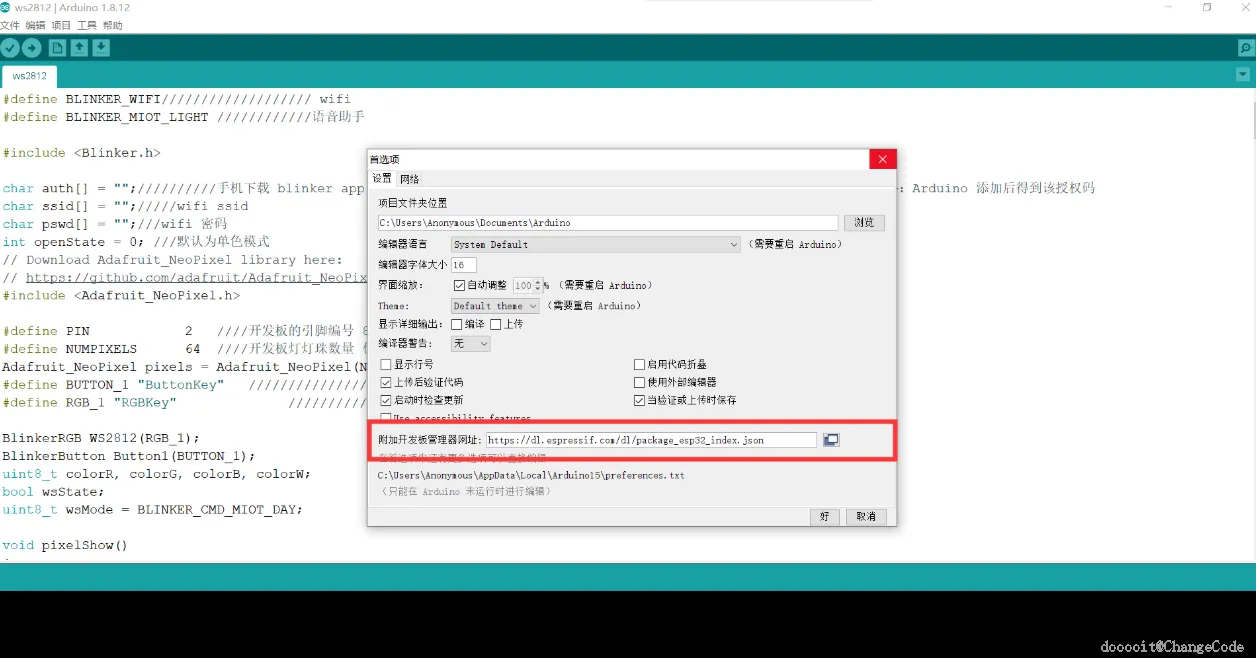Click the 'bool wsState;' code line

coord(53,492)
